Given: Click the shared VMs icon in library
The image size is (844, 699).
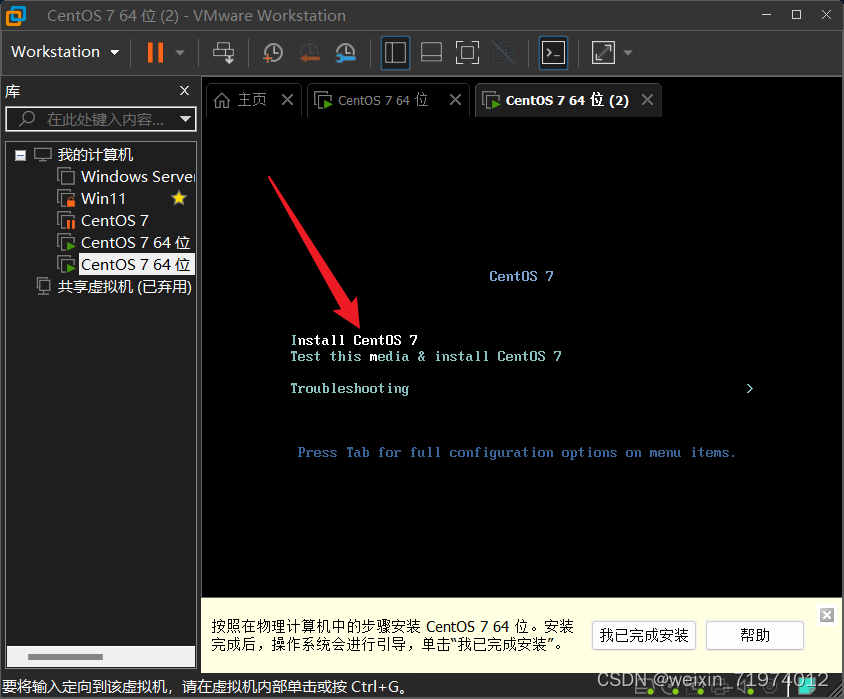Looking at the screenshot, I should pos(44,286).
